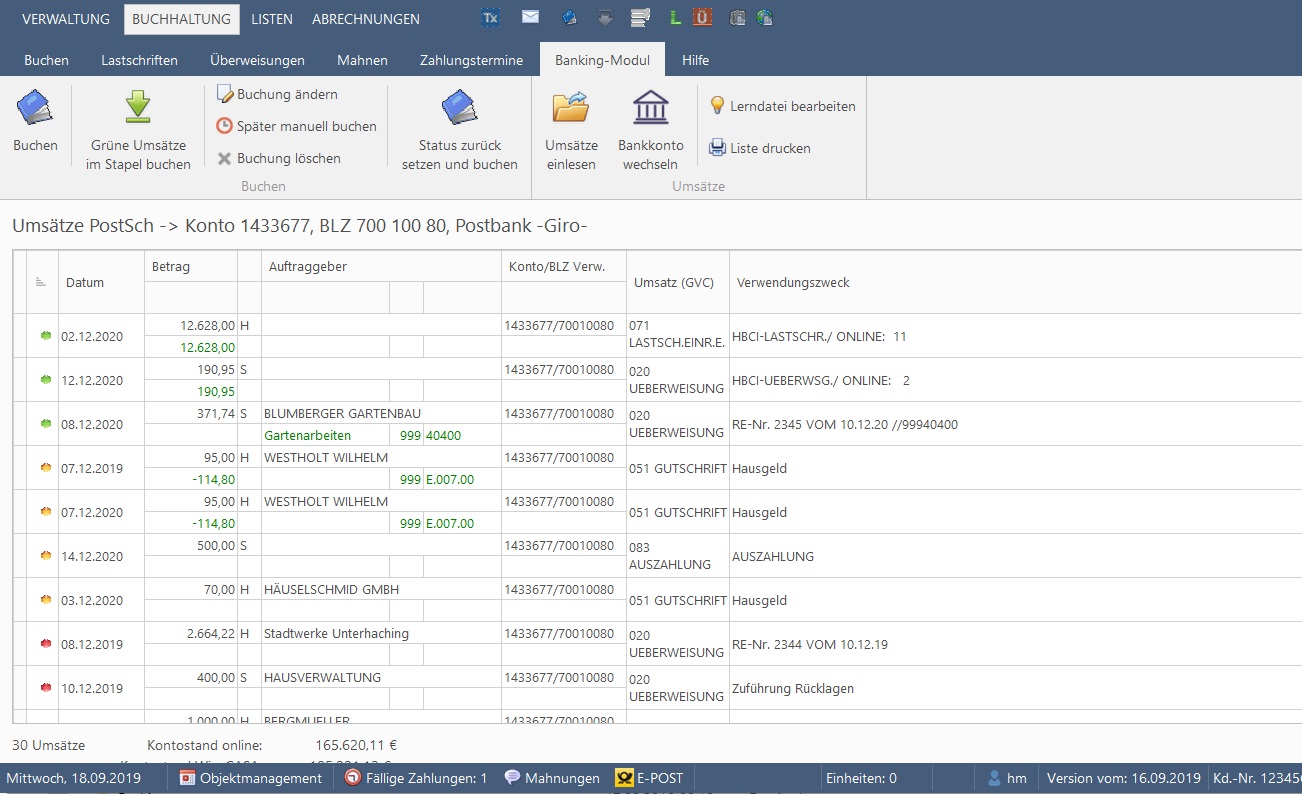The image size is (1302, 794).
Task: Switch to the Überweisungen tab
Action: [x=257, y=60]
